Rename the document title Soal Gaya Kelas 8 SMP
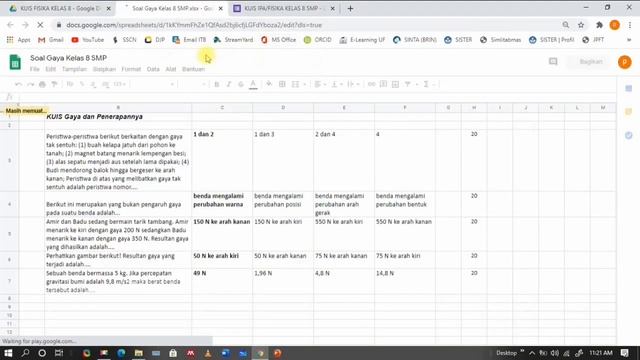 pos(68,58)
